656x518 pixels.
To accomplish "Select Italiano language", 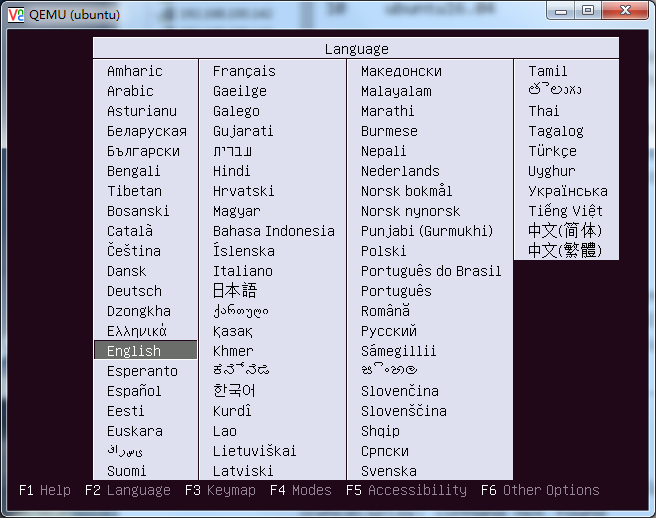I will [243, 271].
